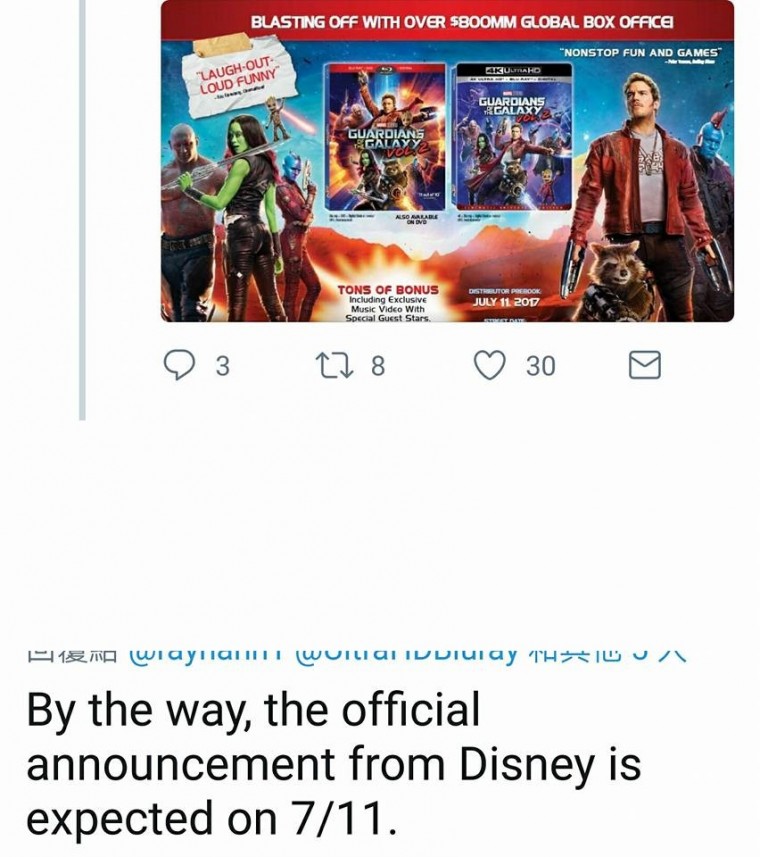Open the second @ mention in the reply line
The image size is (760, 857).
tap(406, 654)
